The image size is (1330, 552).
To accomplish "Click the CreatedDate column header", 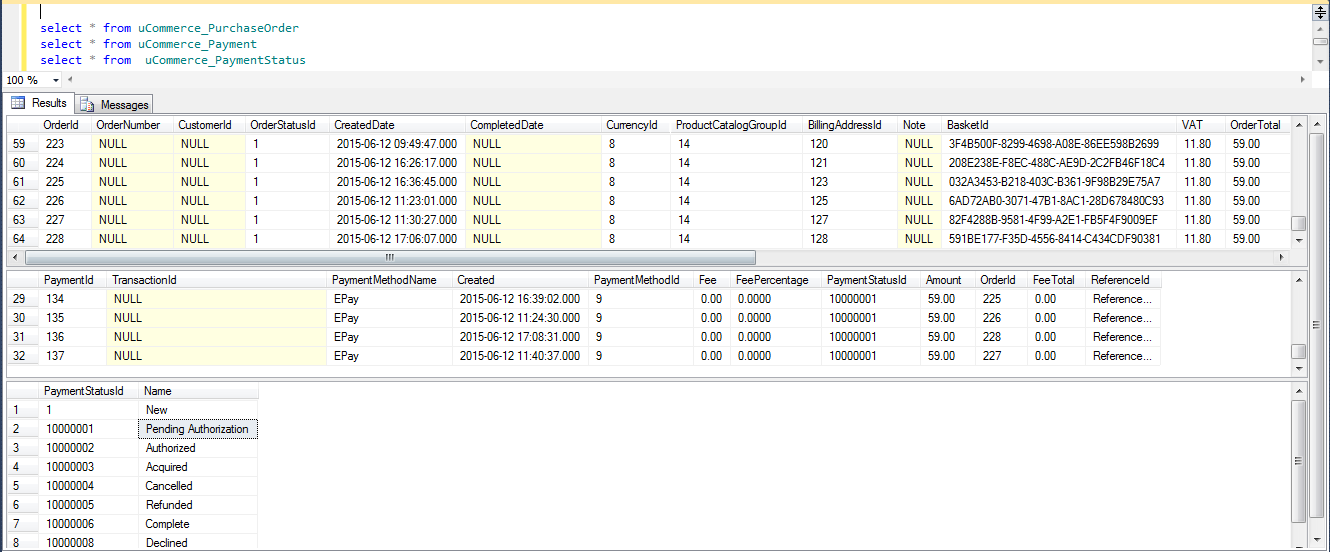I will [x=398, y=125].
